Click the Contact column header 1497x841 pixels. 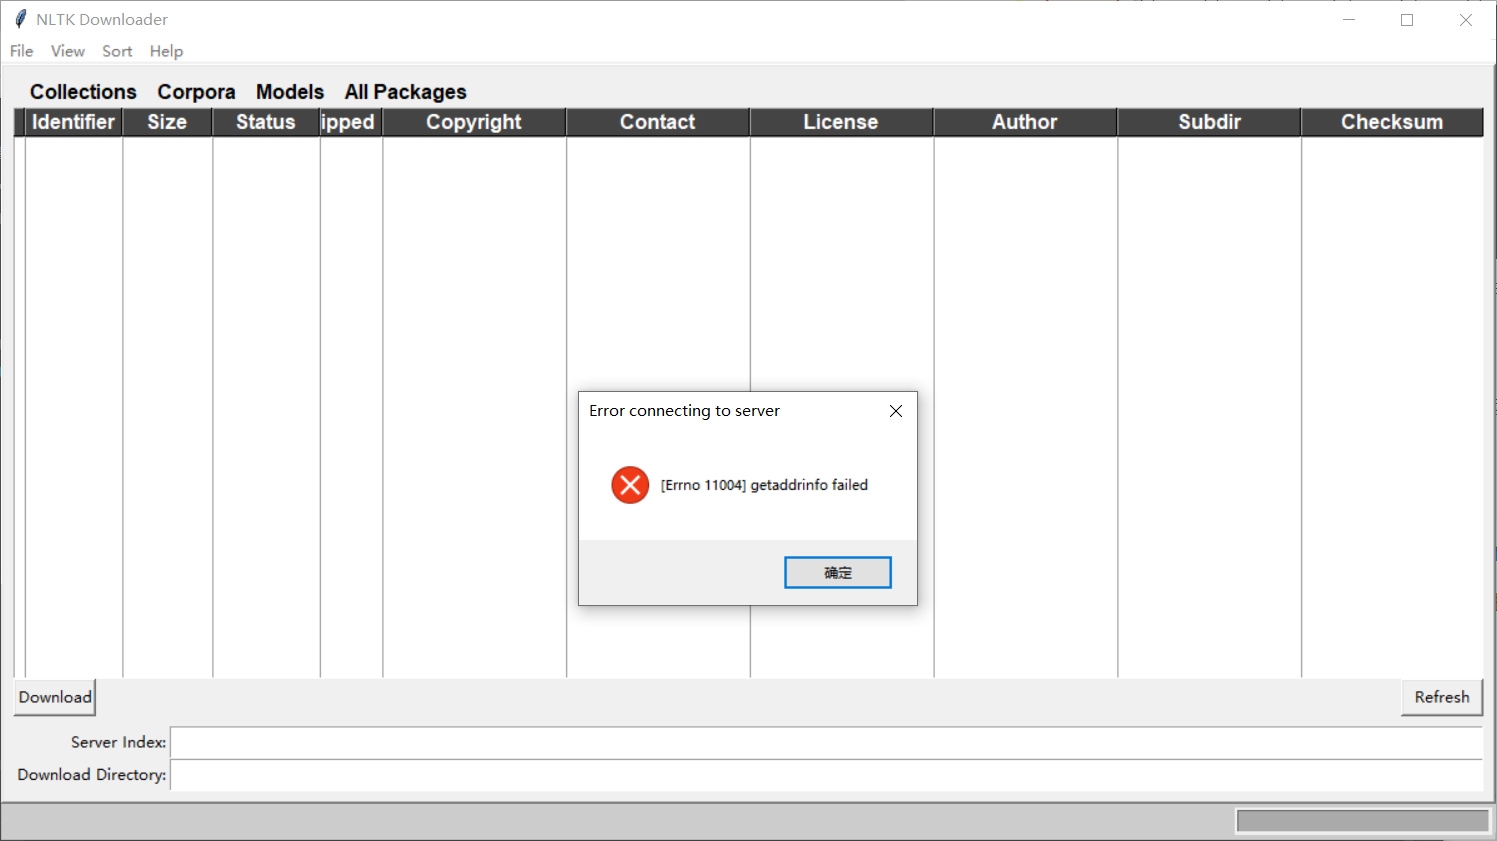tap(658, 122)
